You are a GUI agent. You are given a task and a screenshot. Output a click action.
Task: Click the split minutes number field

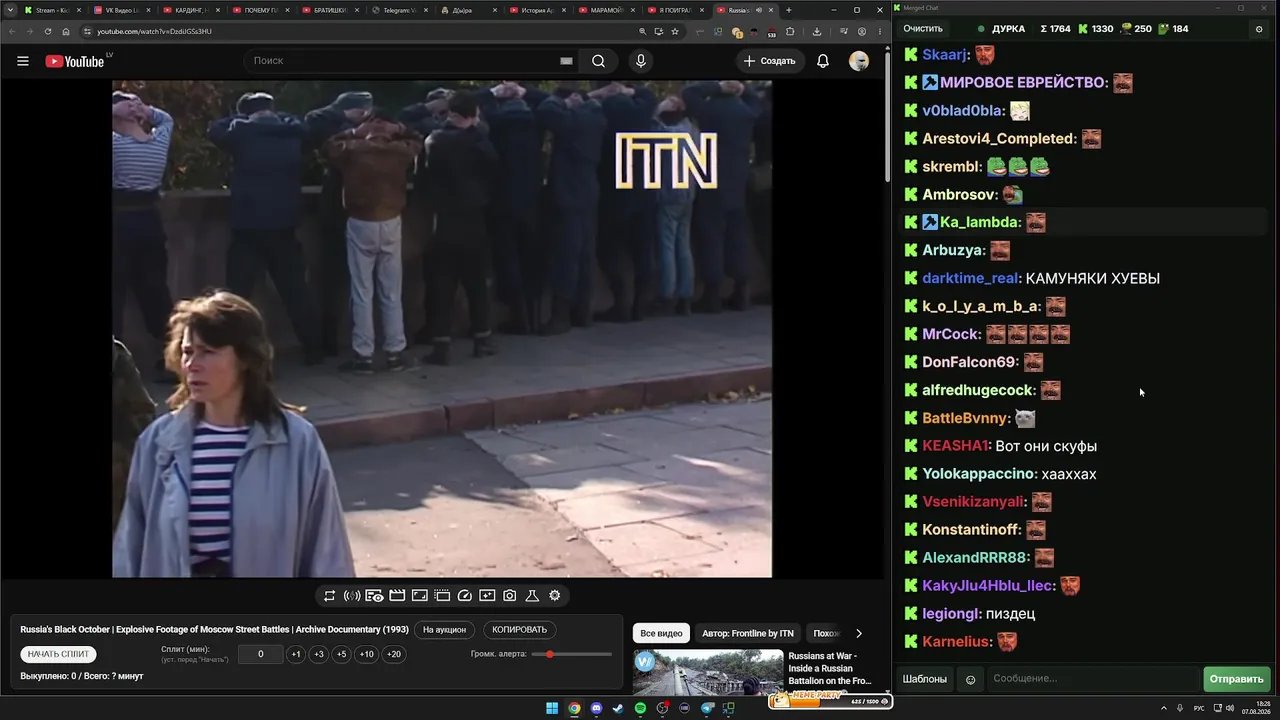click(x=260, y=654)
